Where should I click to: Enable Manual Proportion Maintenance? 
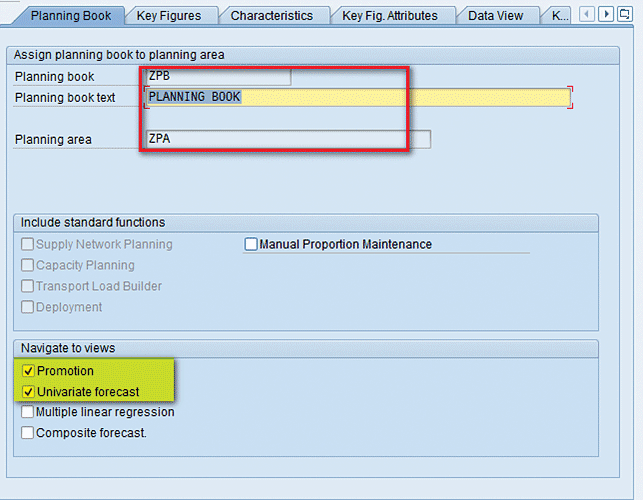point(251,244)
